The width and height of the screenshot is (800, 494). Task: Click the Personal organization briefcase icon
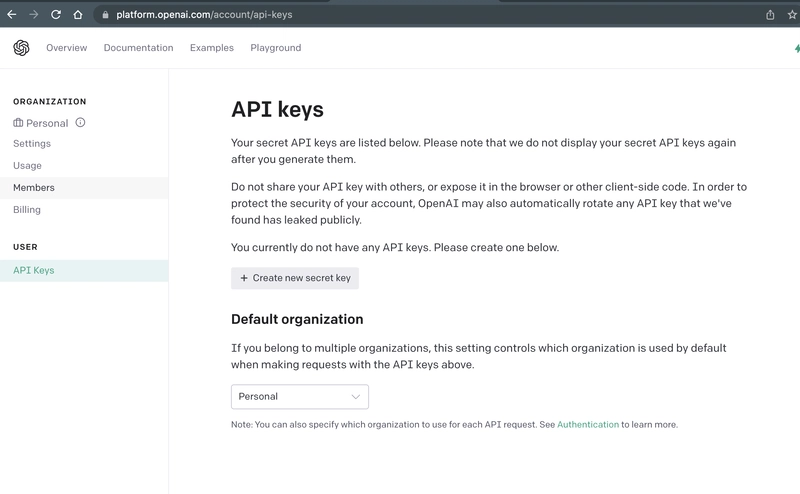[18, 122]
